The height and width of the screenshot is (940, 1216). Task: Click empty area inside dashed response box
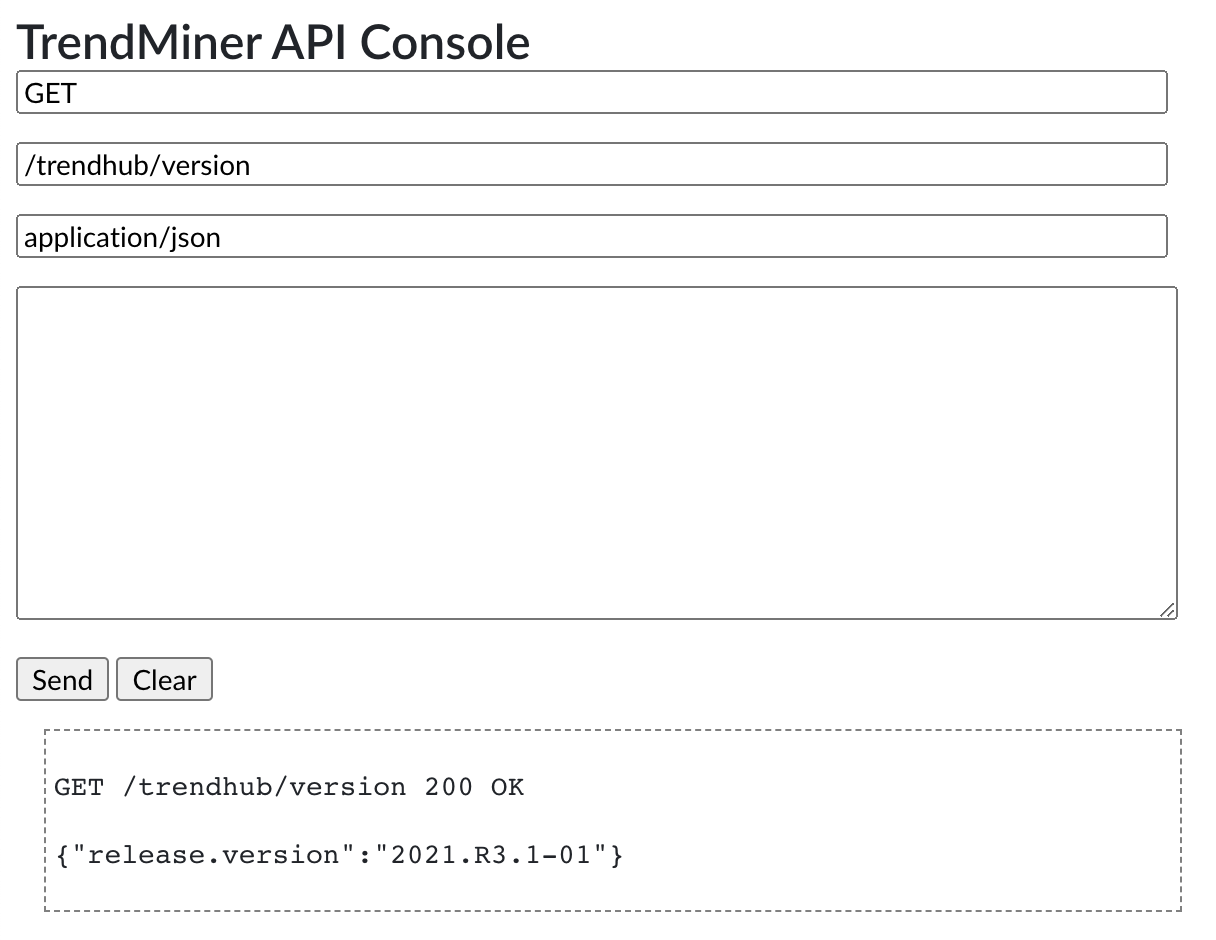pos(900,820)
